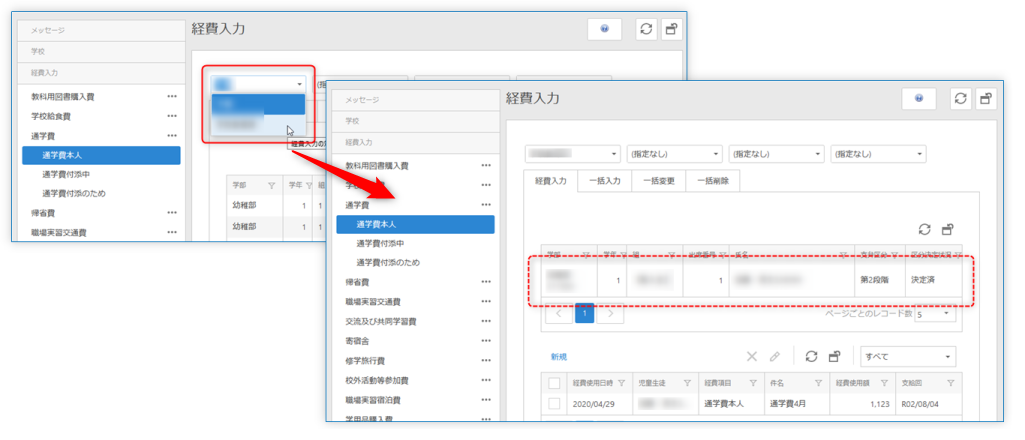Click the 第2段階 cell in the student row
The image size is (1025, 440).
click(880, 279)
